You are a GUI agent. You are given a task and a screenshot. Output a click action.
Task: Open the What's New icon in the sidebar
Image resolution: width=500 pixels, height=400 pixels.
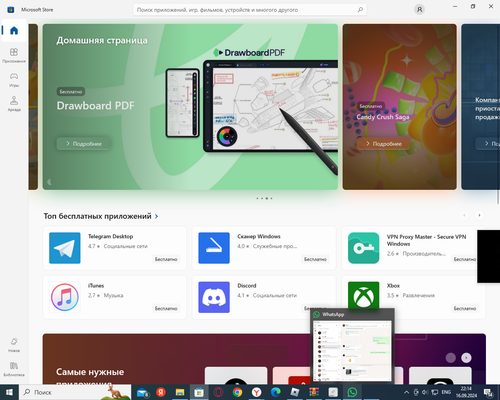(14, 345)
